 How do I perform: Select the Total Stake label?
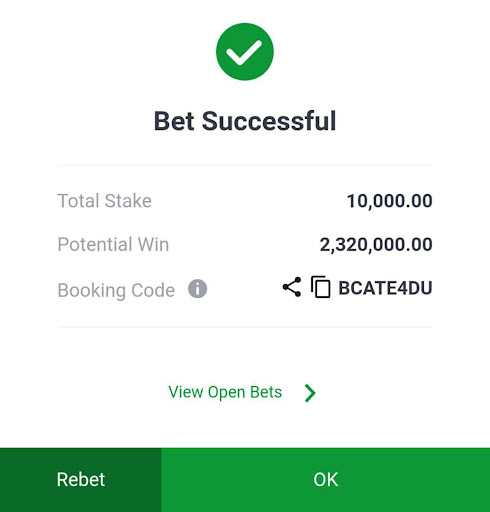[x=105, y=201]
